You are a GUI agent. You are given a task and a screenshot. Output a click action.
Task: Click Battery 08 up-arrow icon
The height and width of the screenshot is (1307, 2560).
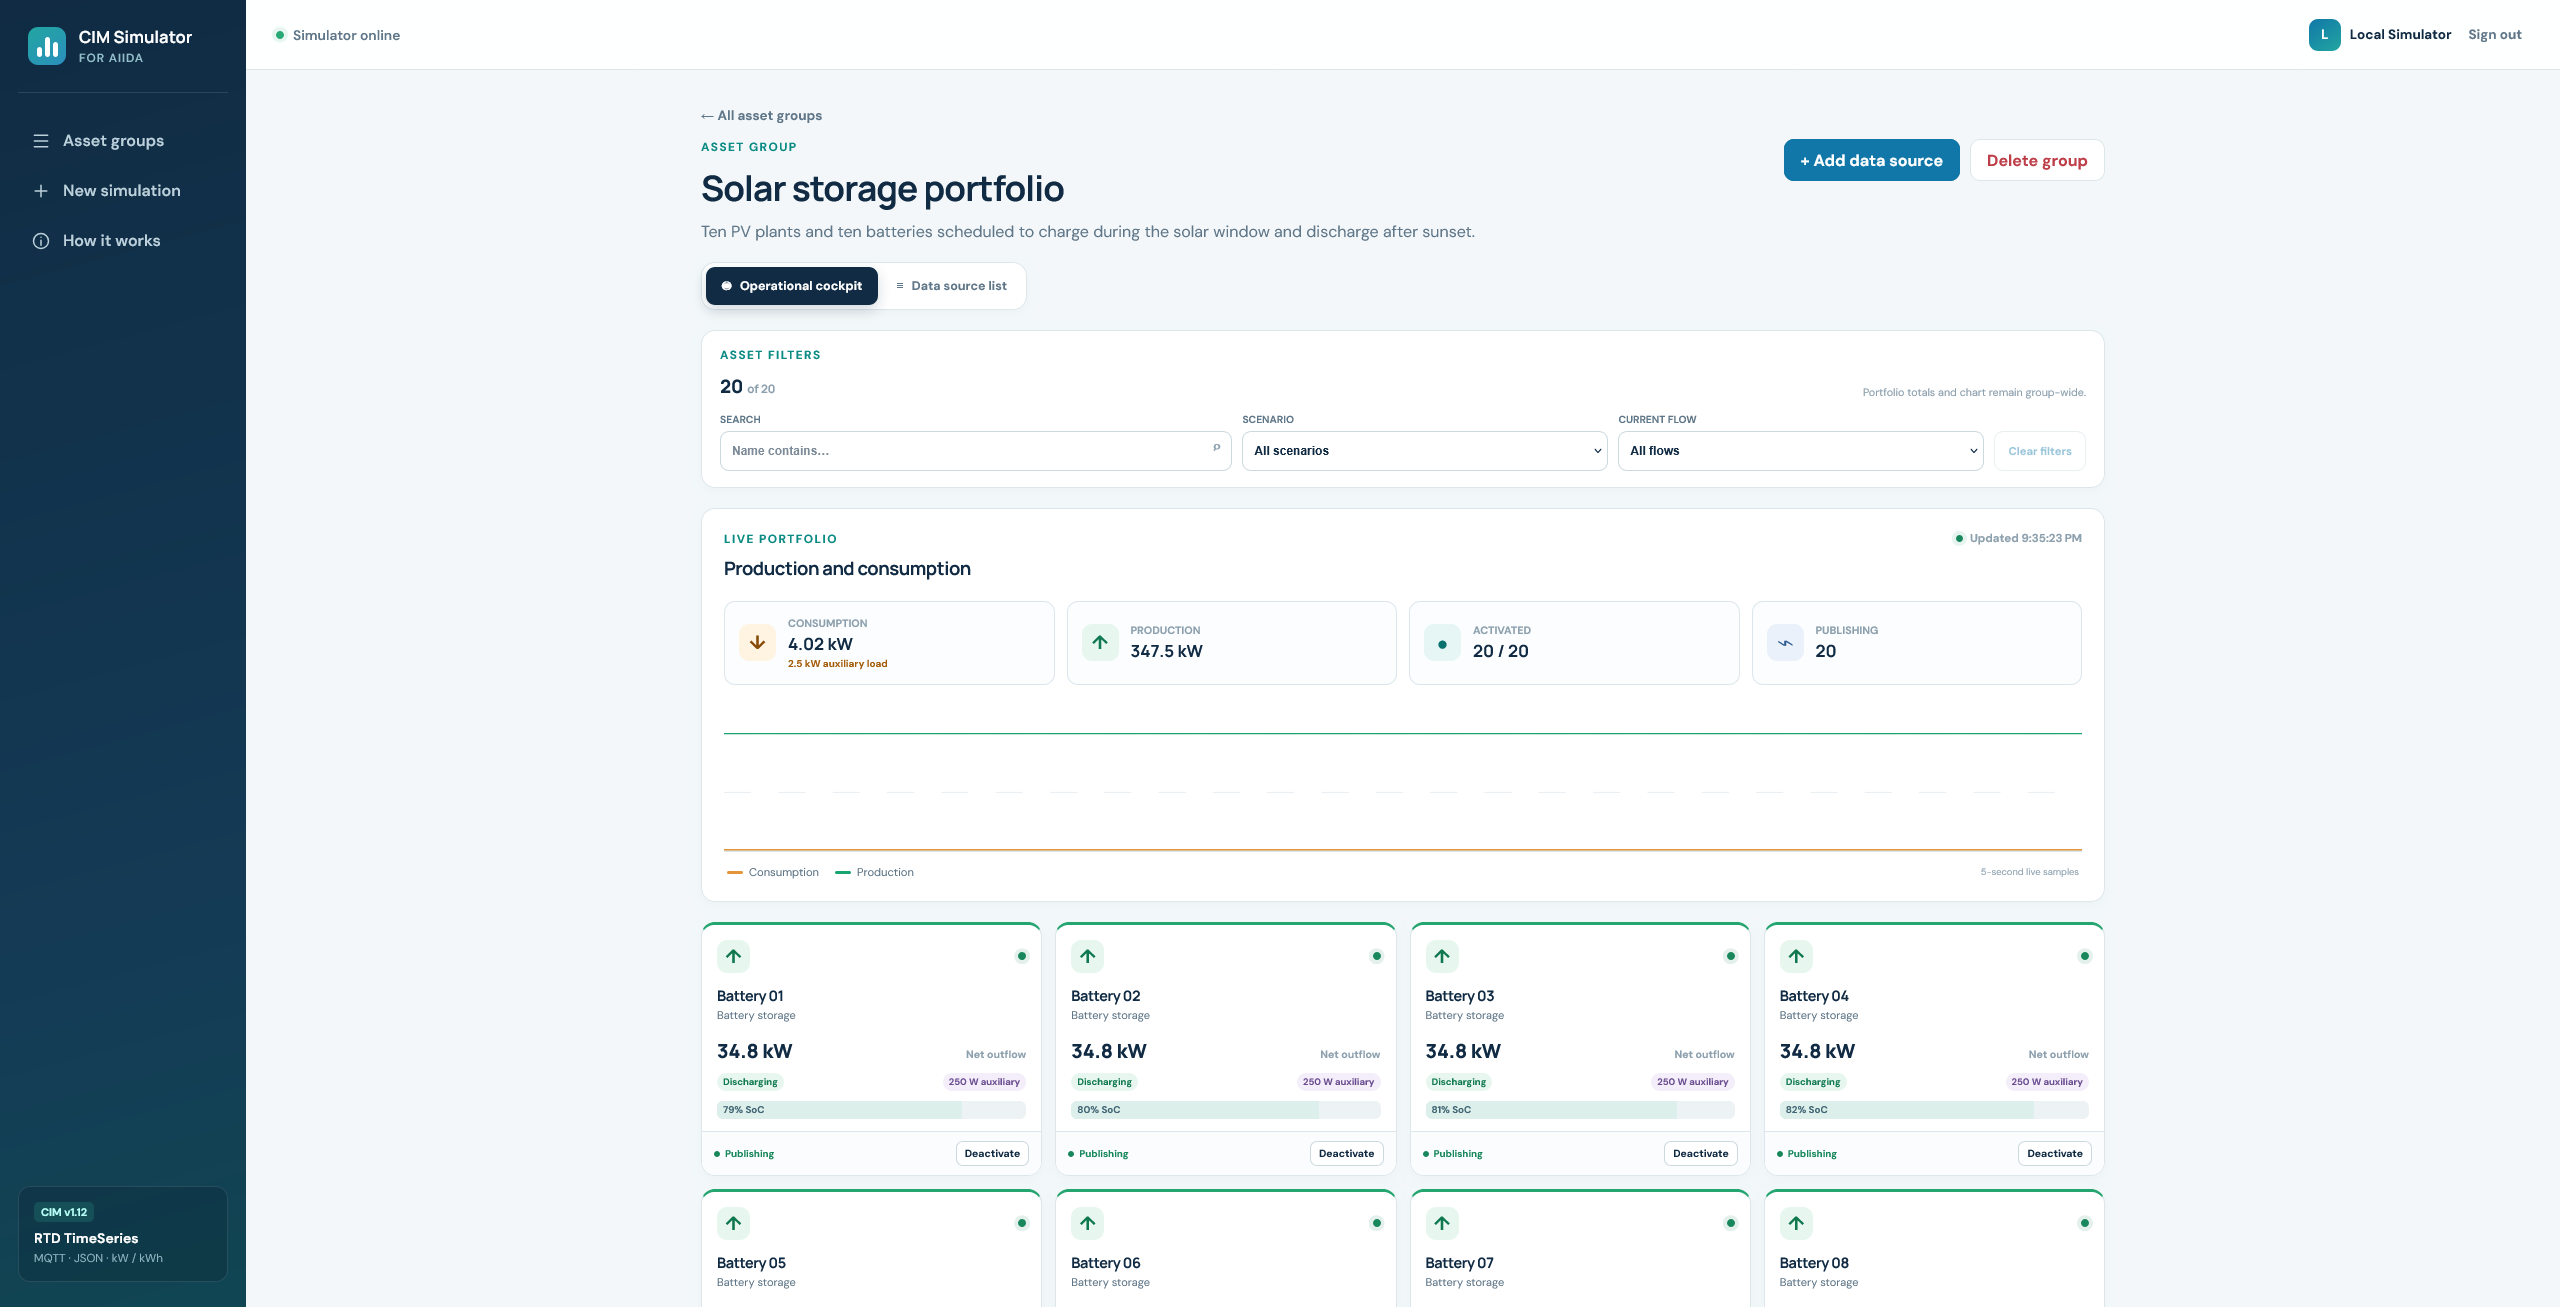pos(1796,1223)
